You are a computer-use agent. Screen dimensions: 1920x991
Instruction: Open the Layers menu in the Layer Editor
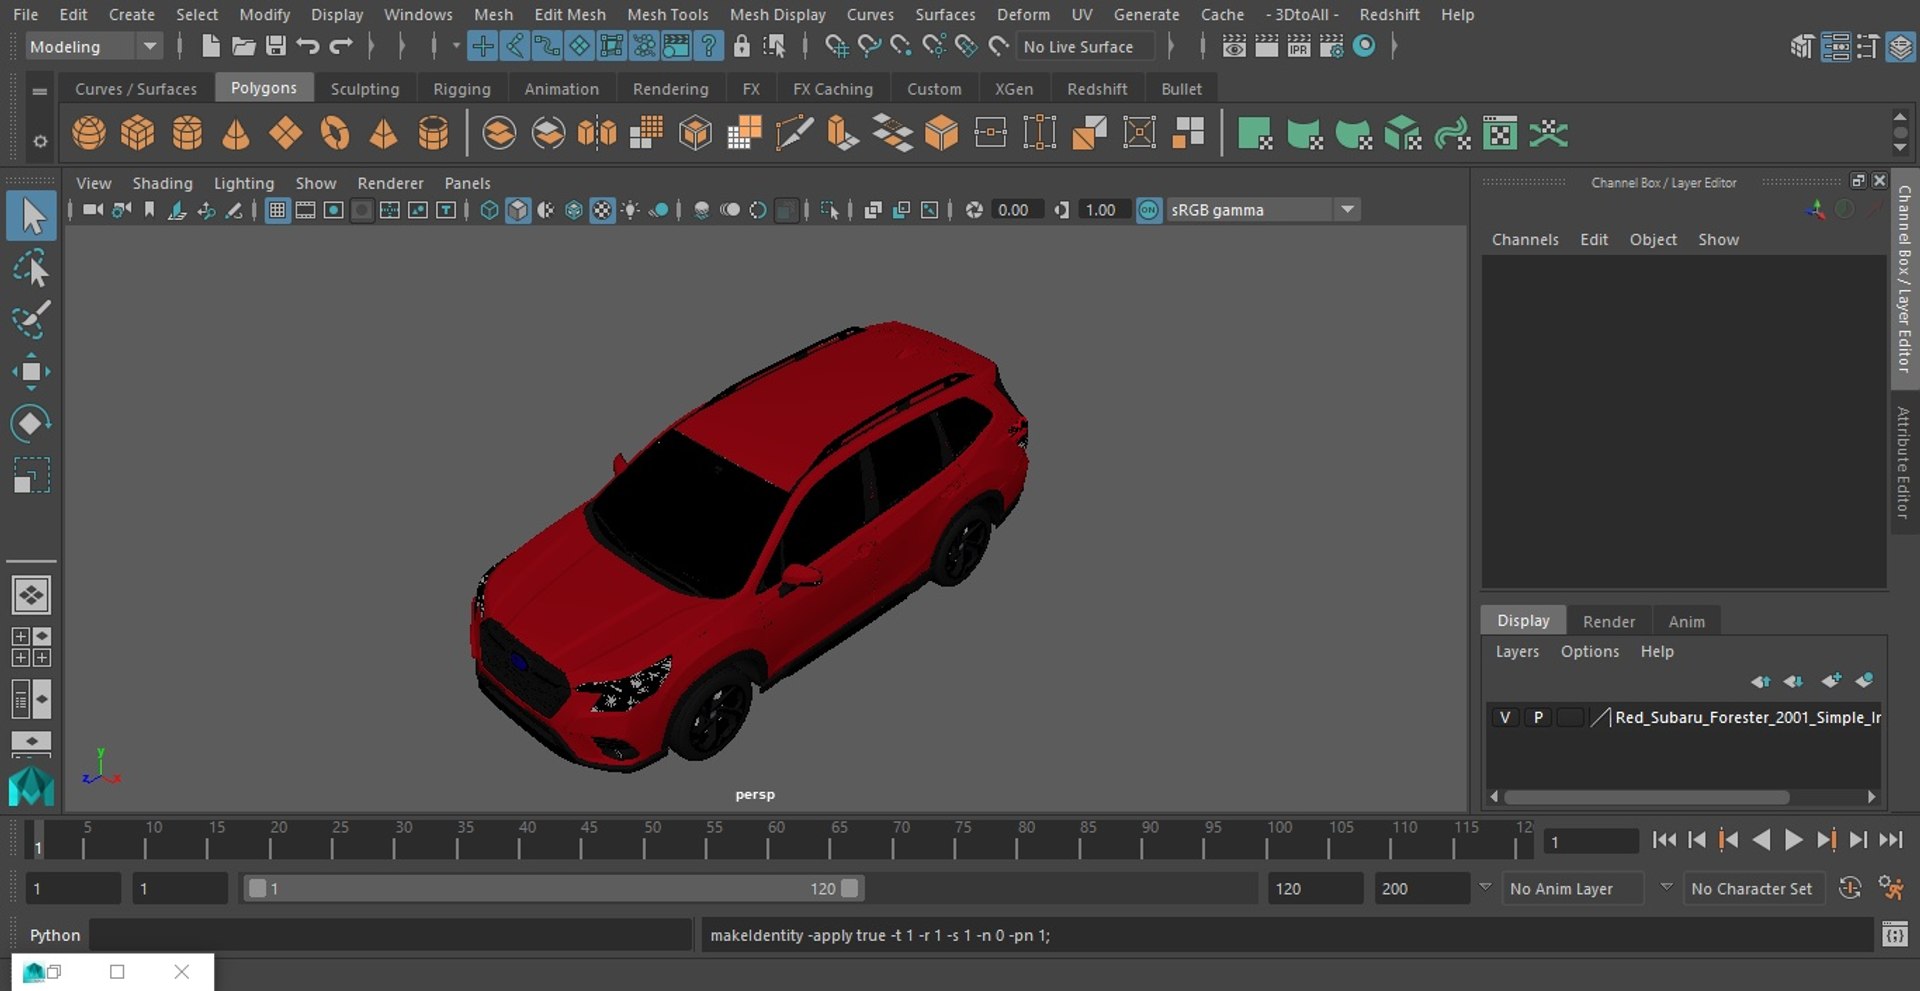point(1517,651)
